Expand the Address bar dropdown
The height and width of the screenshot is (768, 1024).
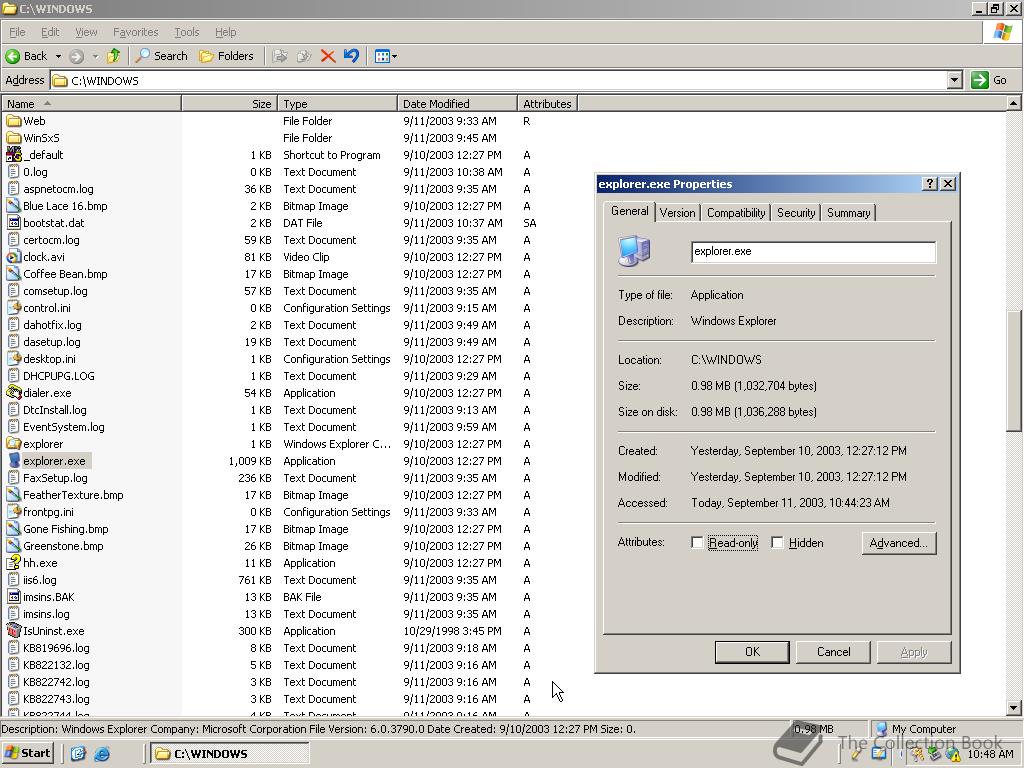tap(954, 80)
